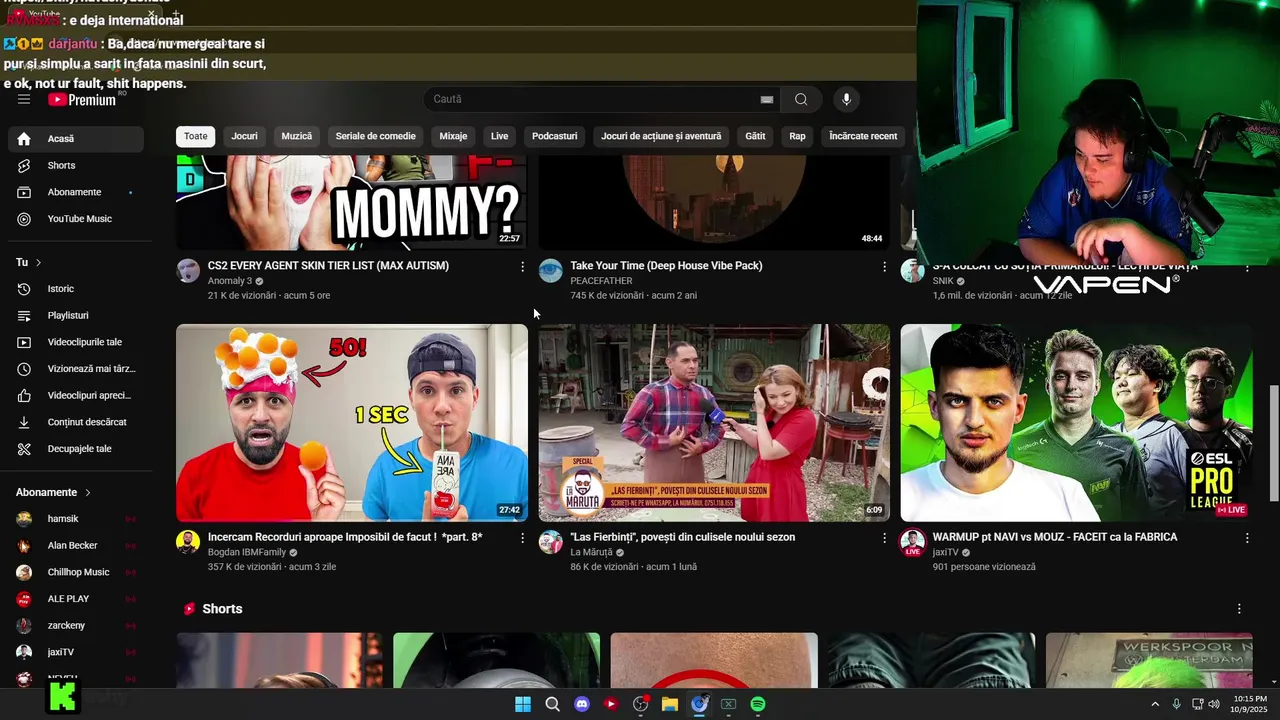Click the YouTube Premium logo
The image size is (1280, 720).
pyautogui.click(x=82, y=99)
